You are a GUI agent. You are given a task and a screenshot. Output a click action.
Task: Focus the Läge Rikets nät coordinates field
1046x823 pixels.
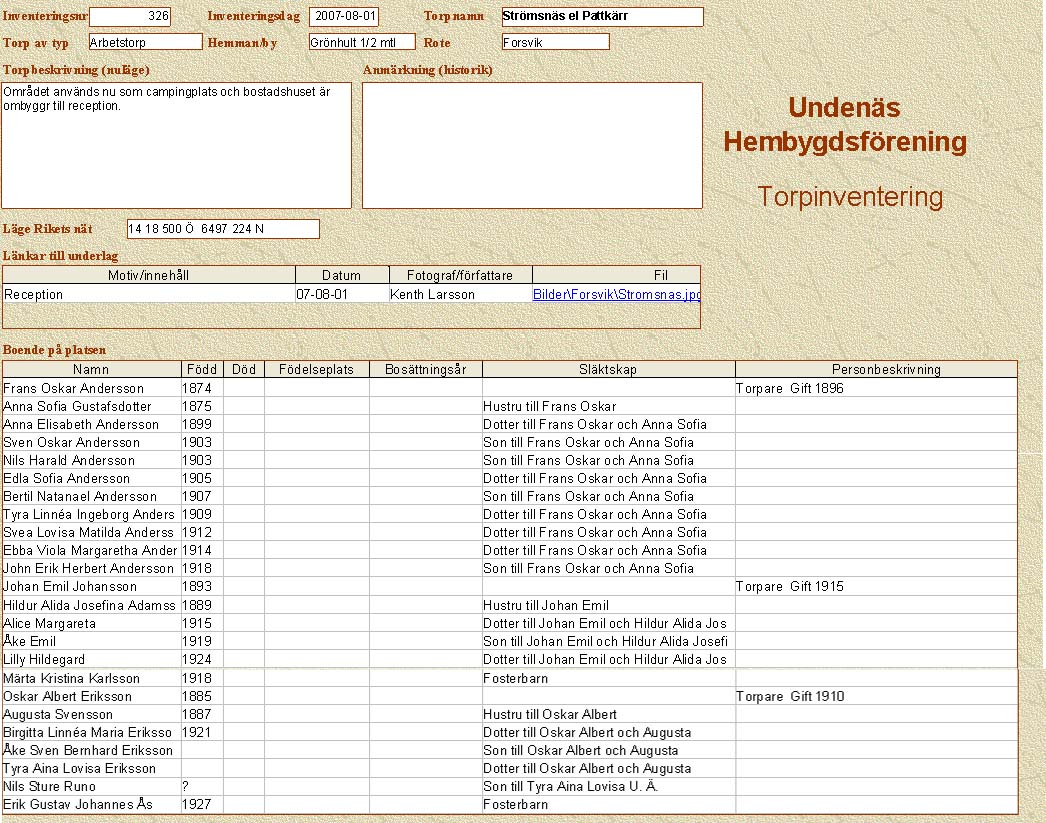[x=223, y=229]
